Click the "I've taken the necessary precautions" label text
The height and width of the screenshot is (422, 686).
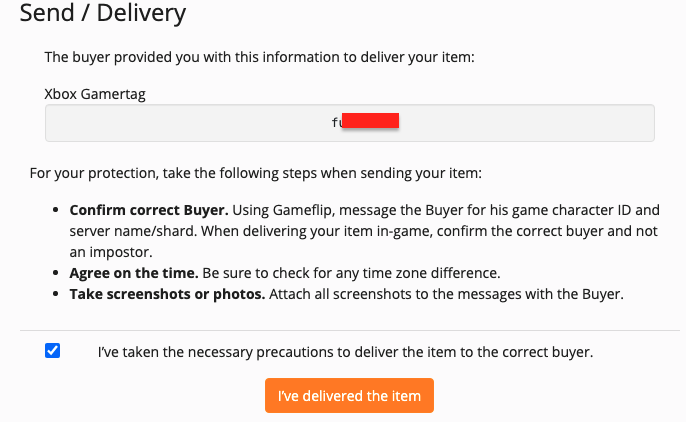[345, 352]
